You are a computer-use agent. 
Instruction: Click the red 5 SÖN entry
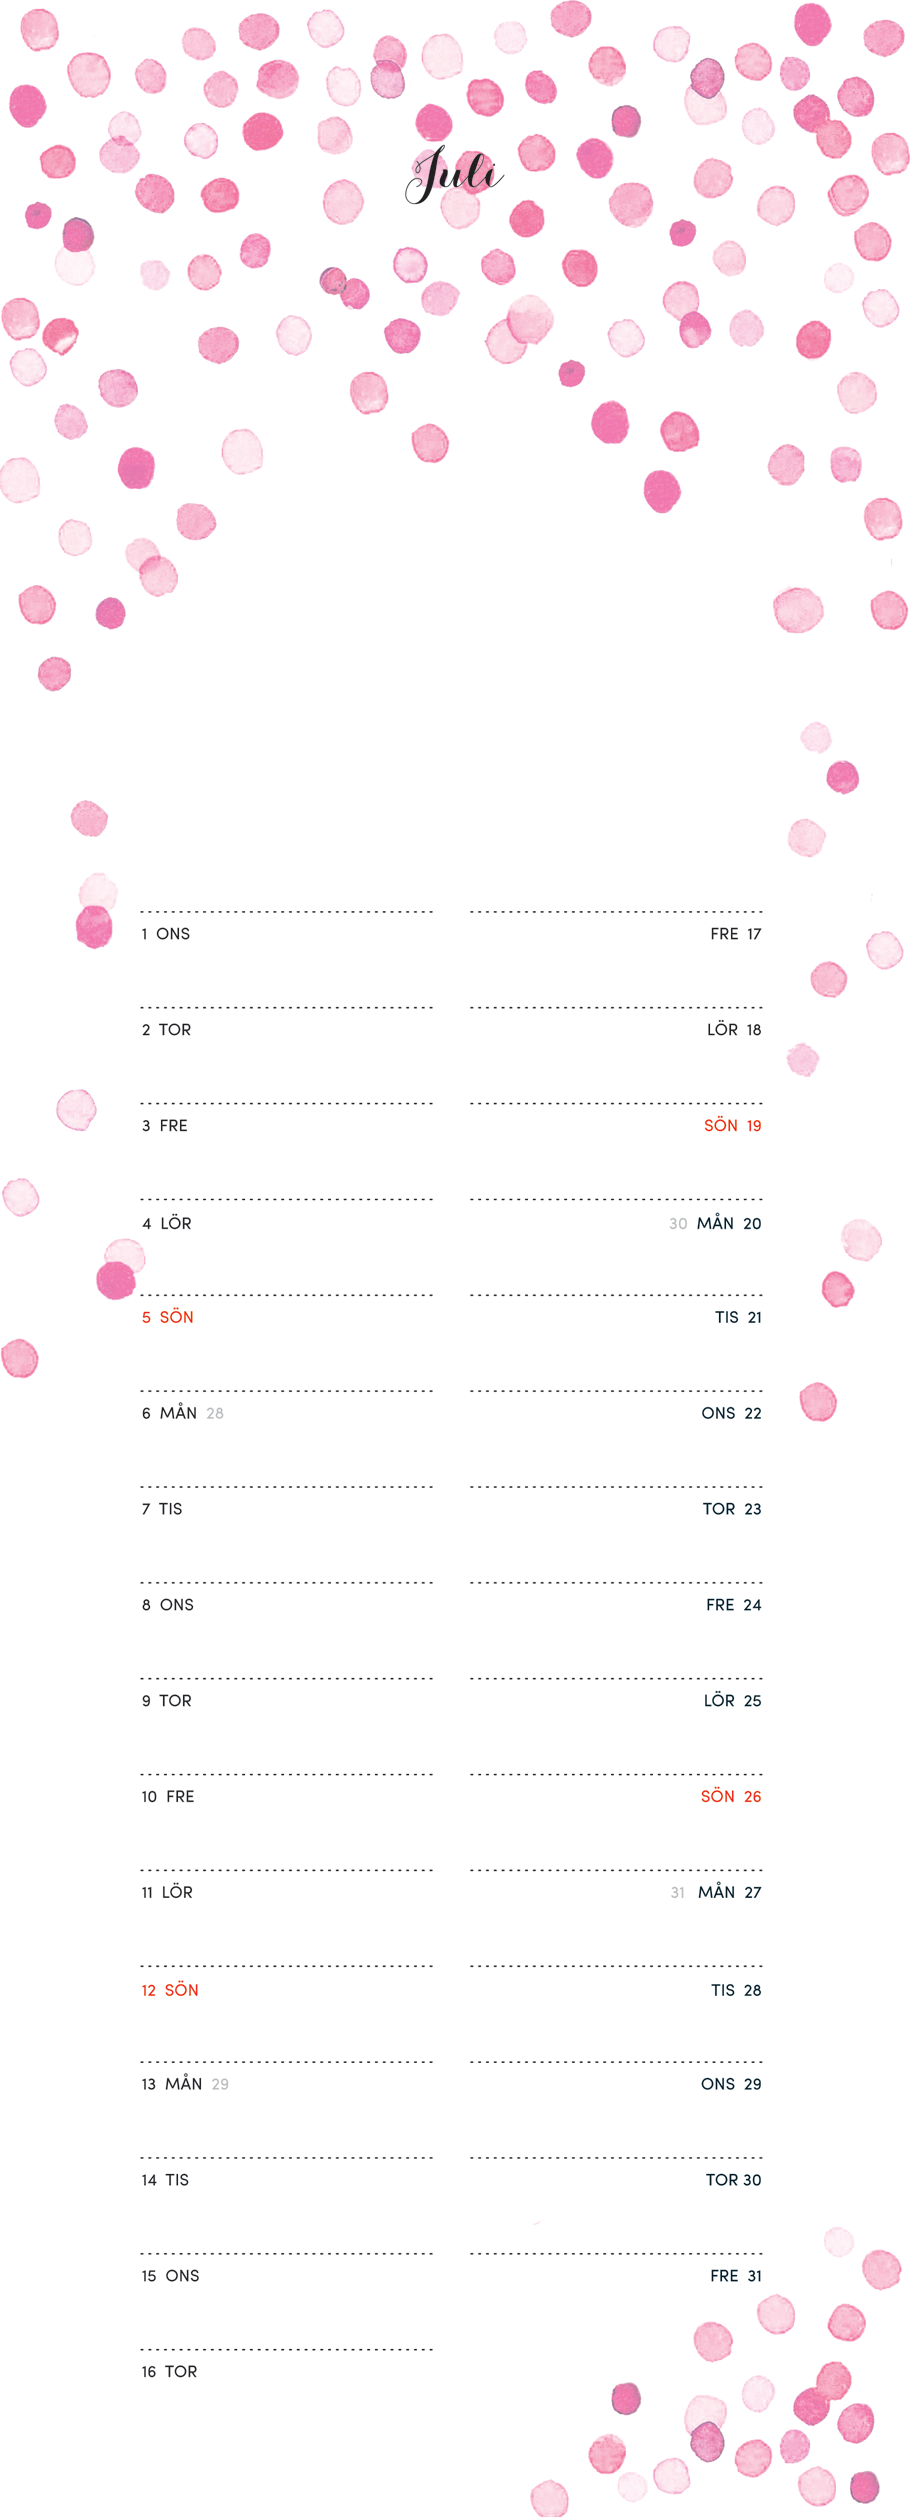(x=168, y=1317)
